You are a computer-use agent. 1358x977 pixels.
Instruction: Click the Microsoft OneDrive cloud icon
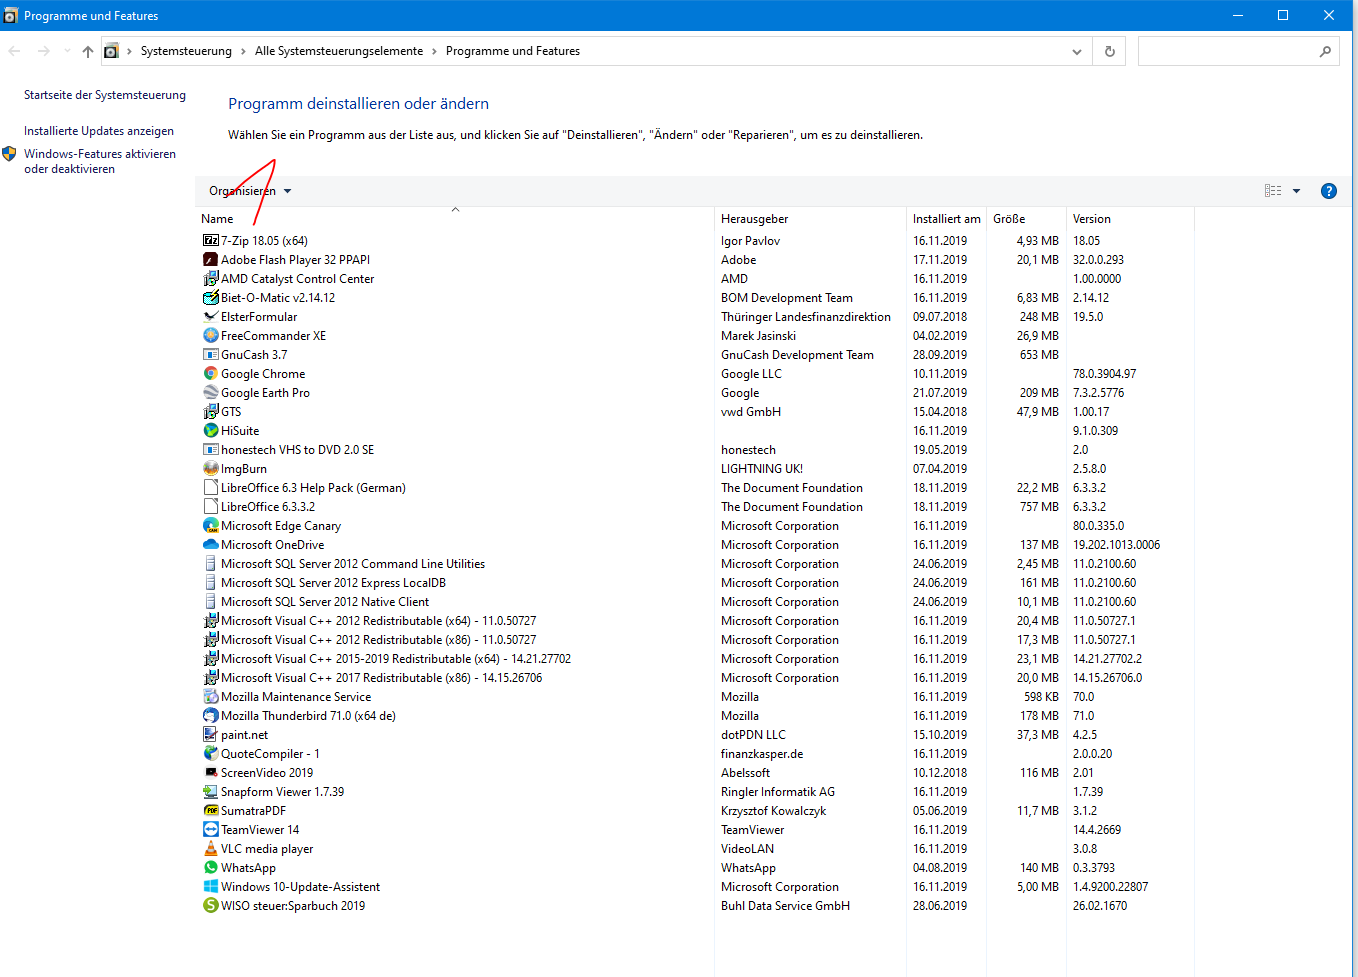coord(210,544)
